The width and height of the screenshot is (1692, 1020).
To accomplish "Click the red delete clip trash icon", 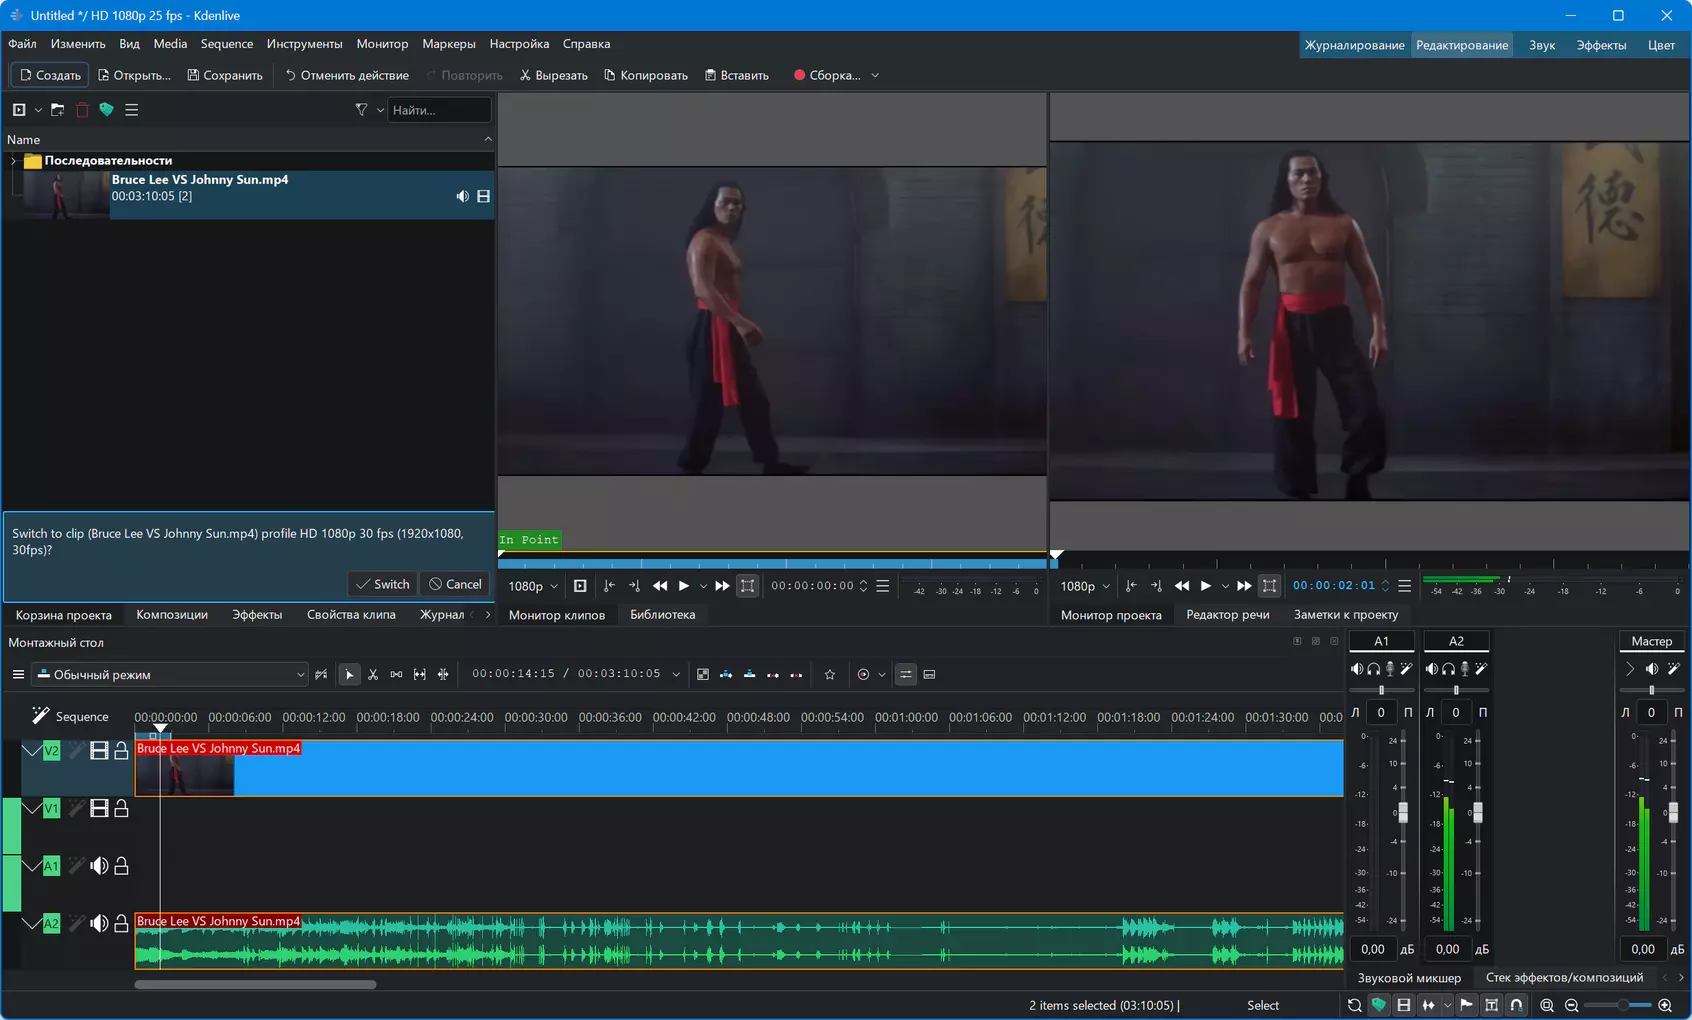I will point(82,110).
